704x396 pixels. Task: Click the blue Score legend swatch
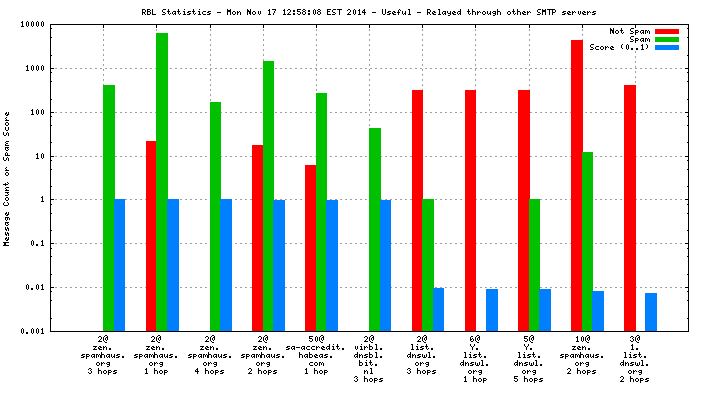667,47
